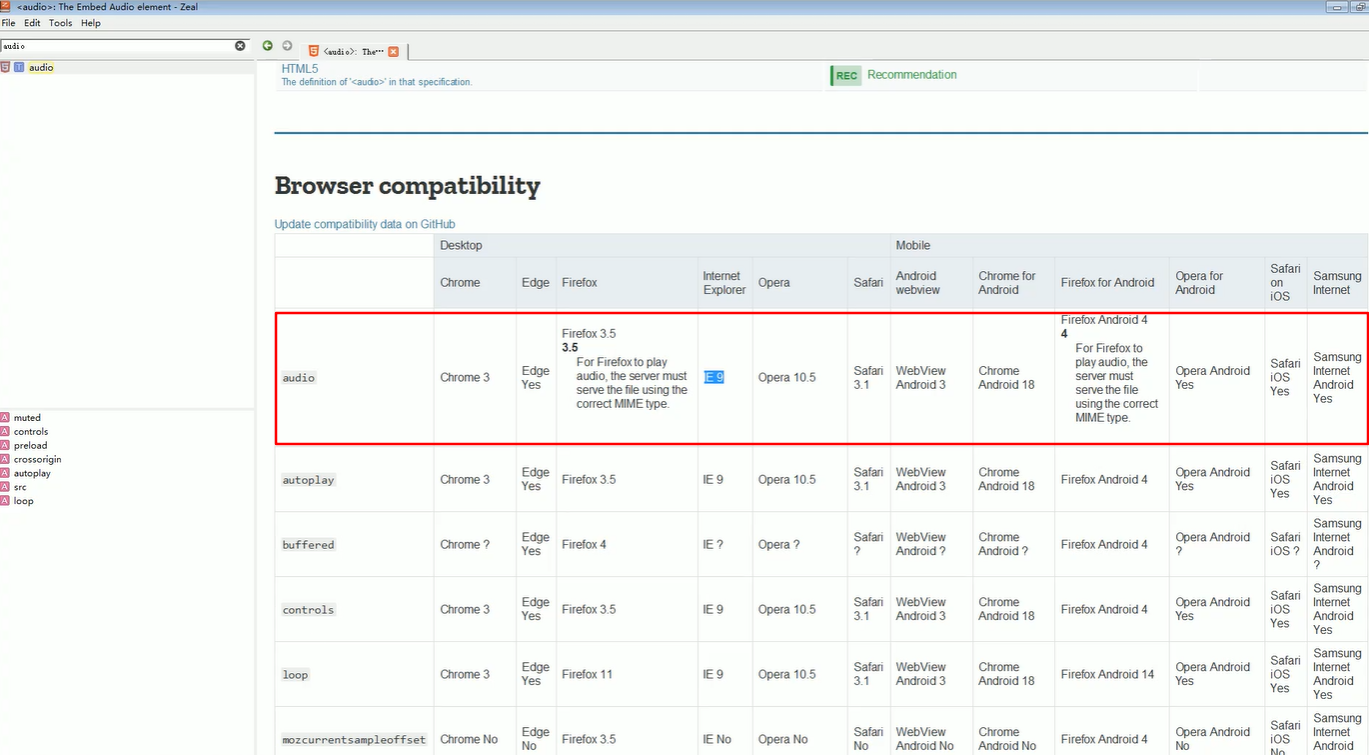The image size is (1369, 755).
Task: Jump to the controls attribute in the sidebar
Action: click(31, 432)
